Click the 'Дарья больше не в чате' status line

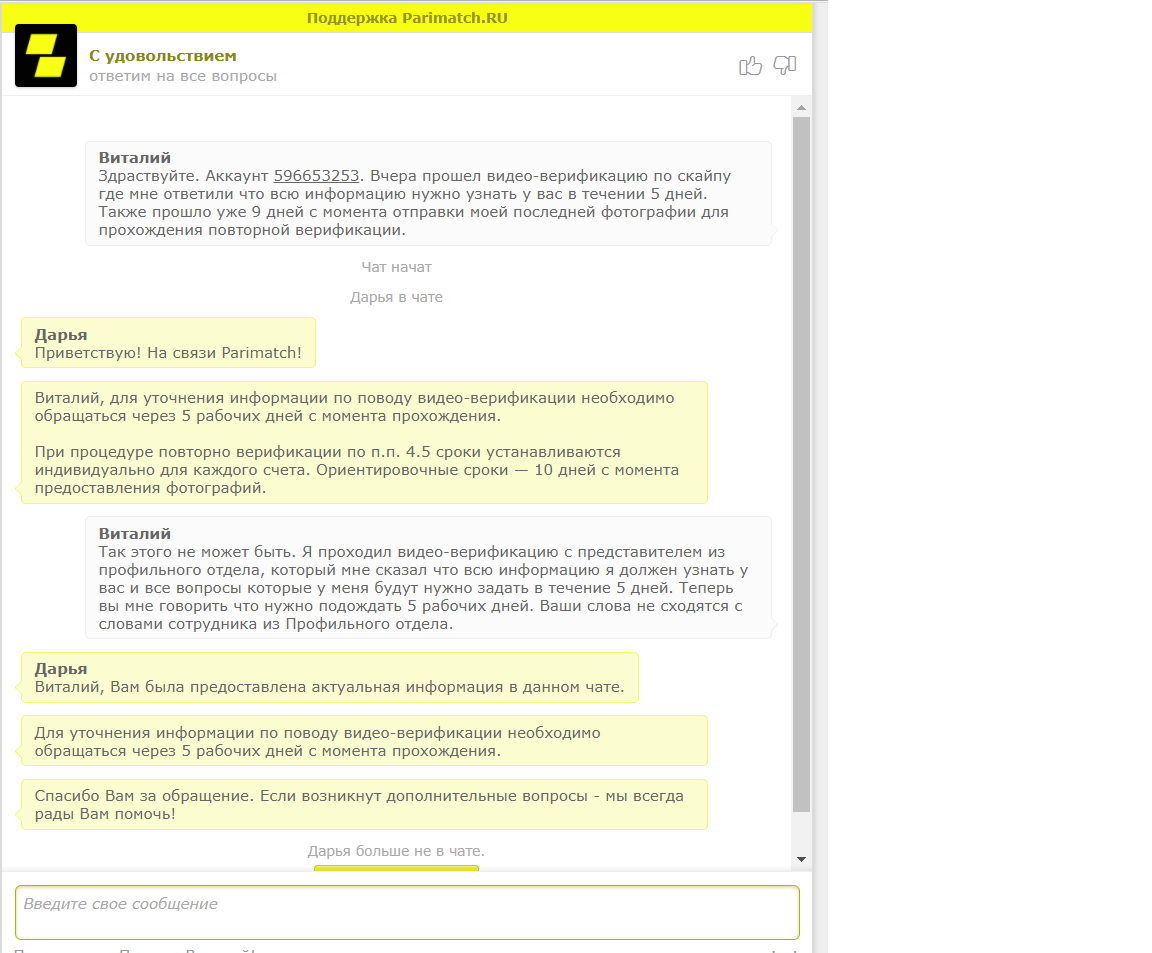(396, 851)
